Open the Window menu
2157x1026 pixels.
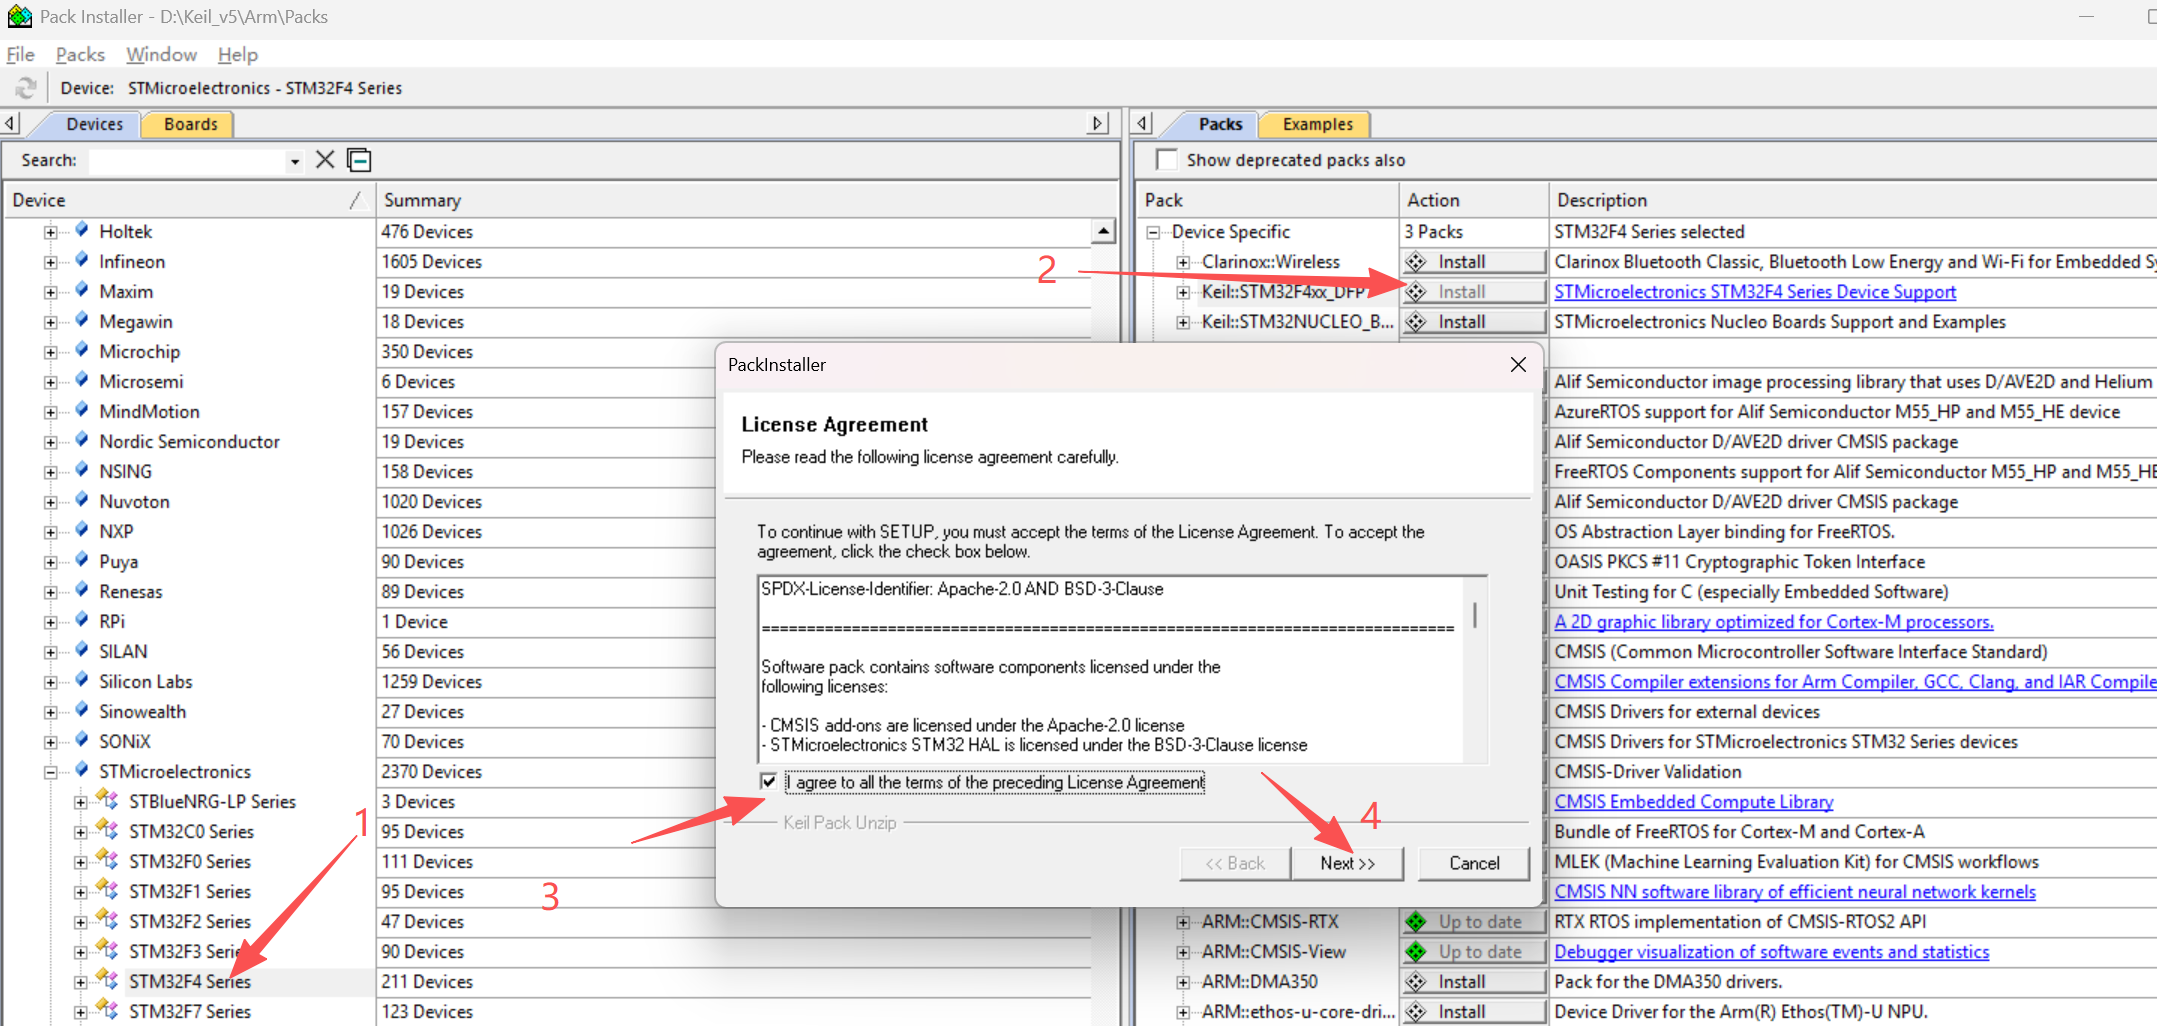tap(161, 54)
